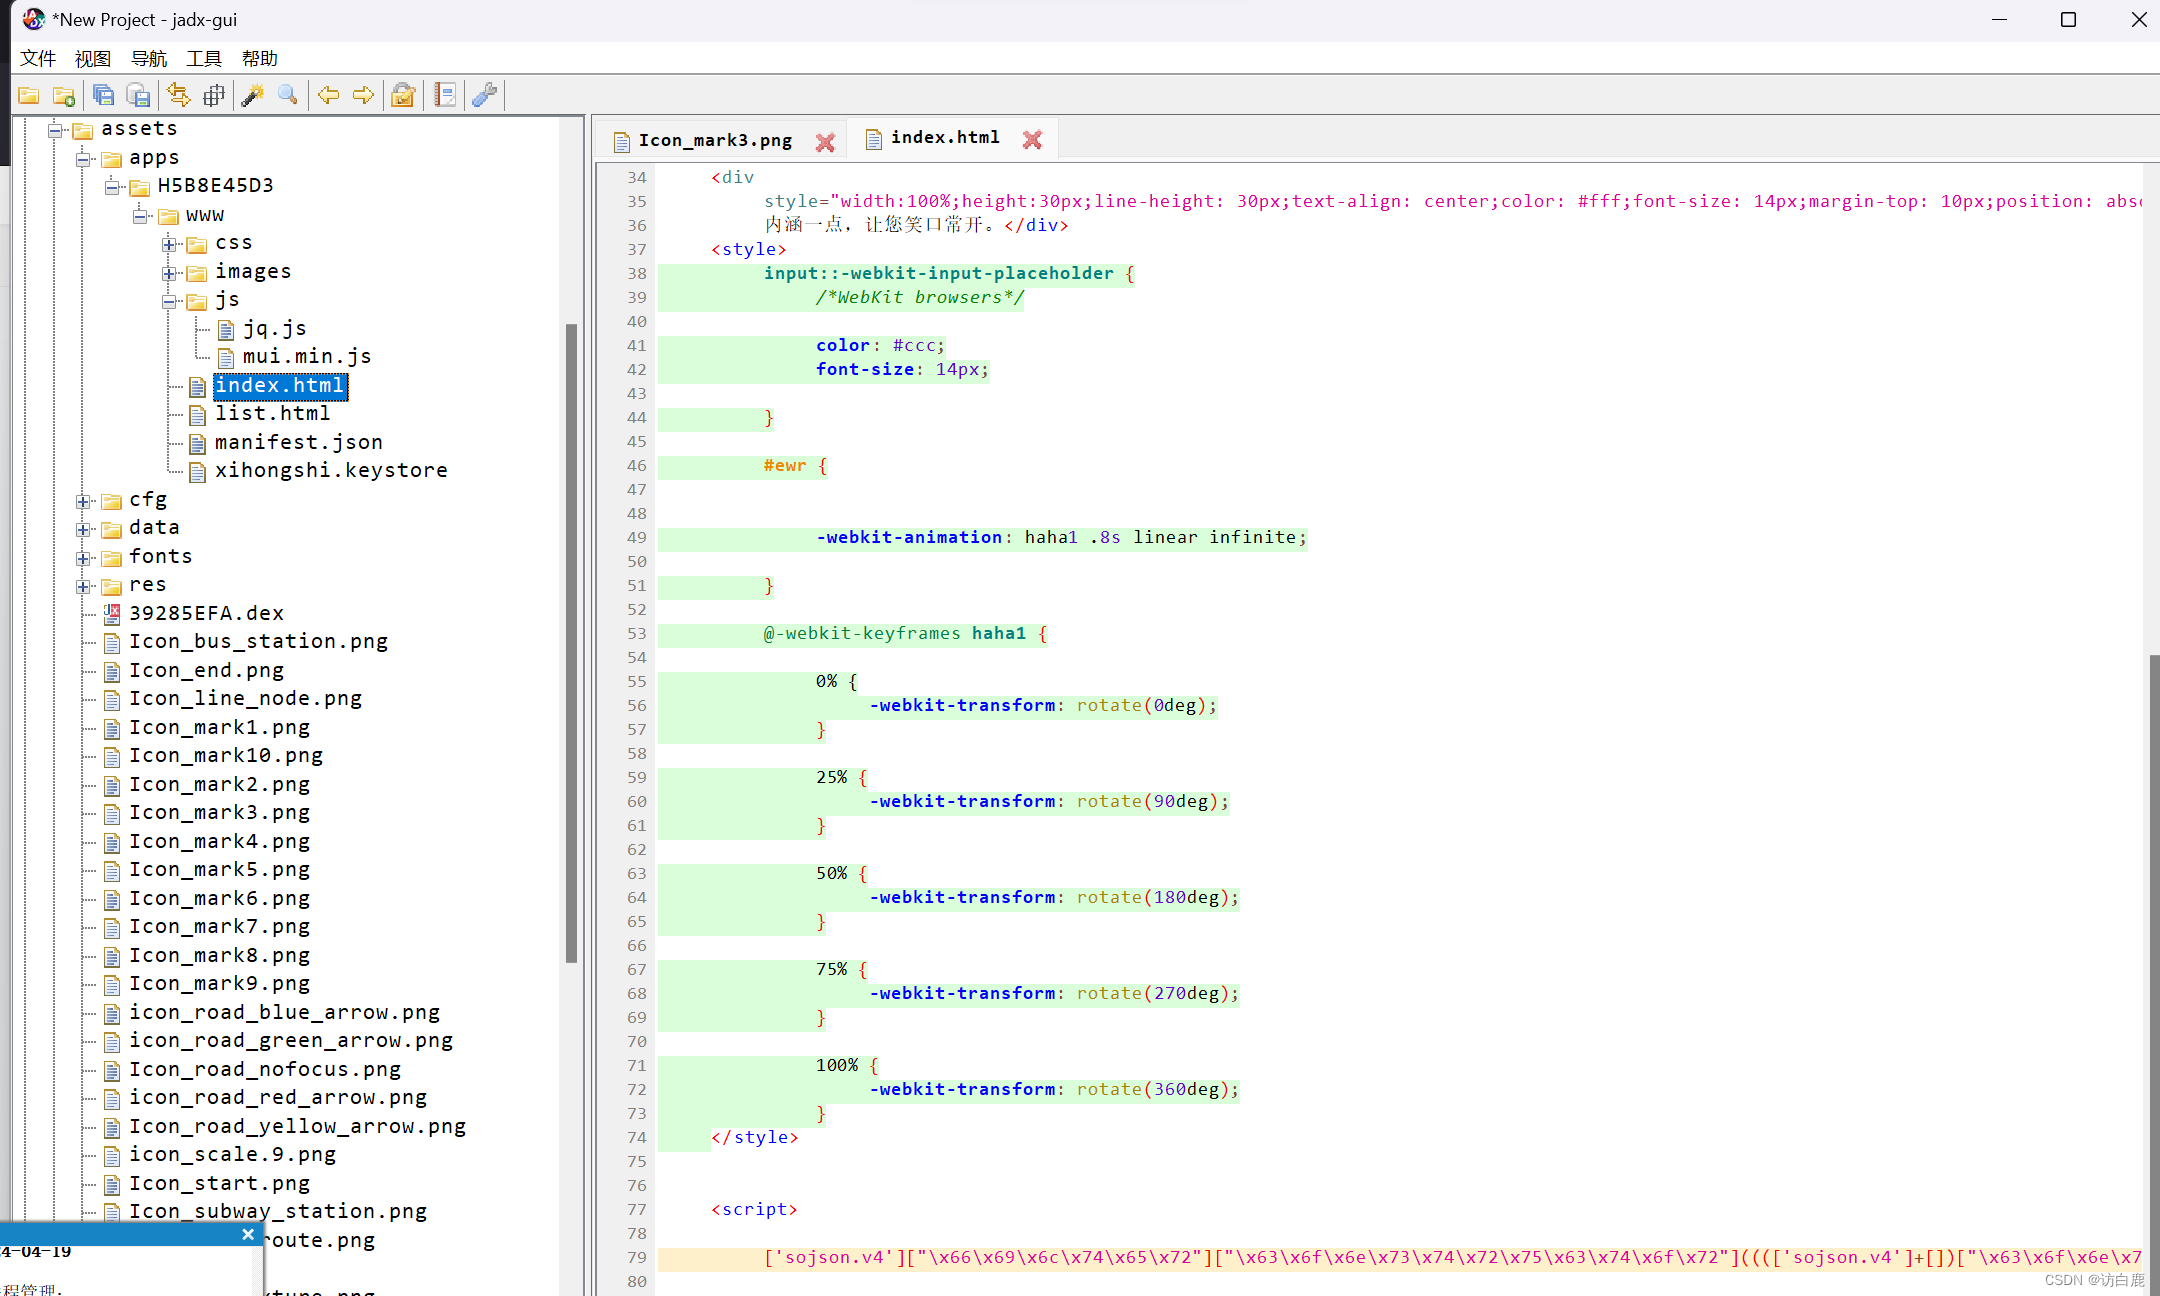
Task: Toggle the deobfuscation padlock icon
Action: (403, 96)
